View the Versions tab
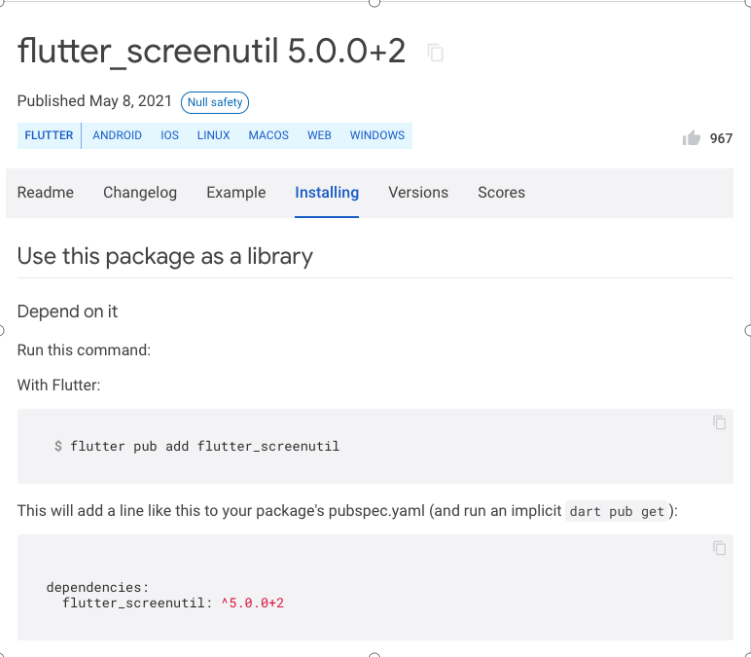Image resolution: width=751 pixels, height=657 pixels. pyautogui.click(x=418, y=193)
